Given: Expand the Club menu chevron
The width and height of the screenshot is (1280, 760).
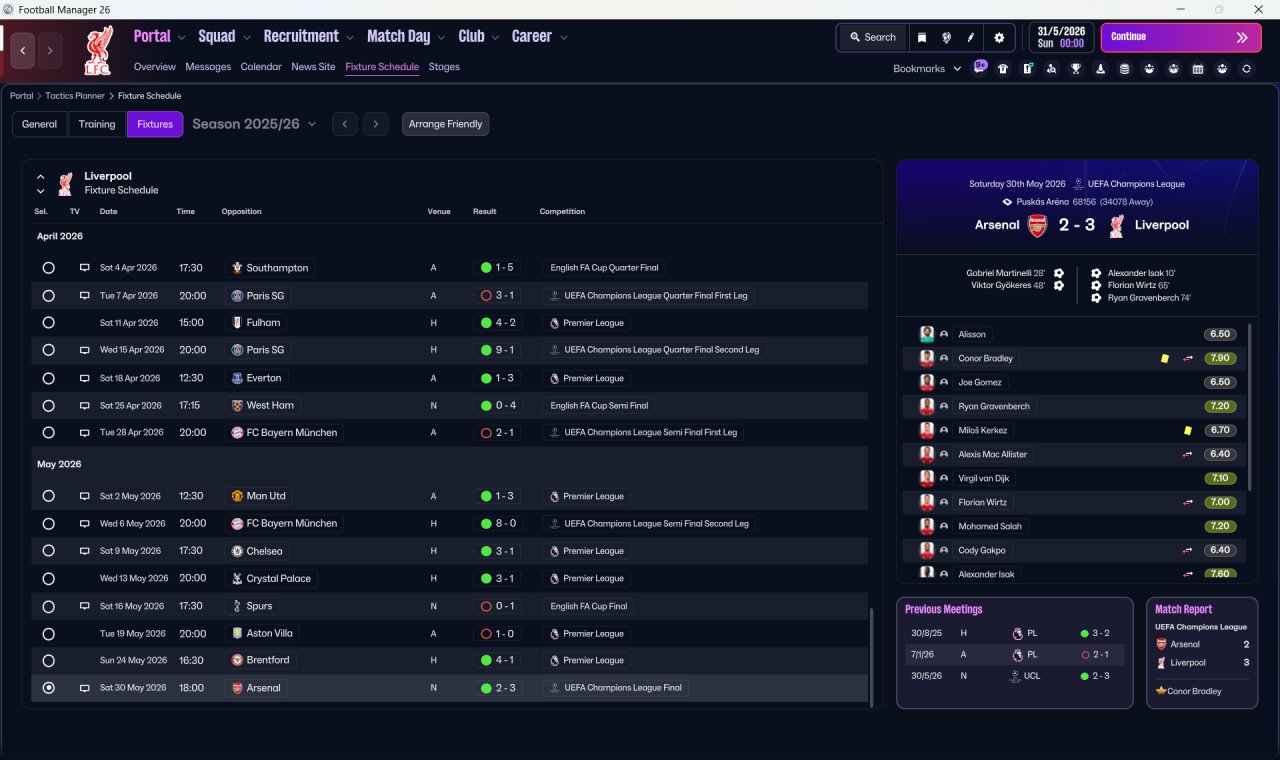Looking at the screenshot, I should pyautogui.click(x=495, y=38).
